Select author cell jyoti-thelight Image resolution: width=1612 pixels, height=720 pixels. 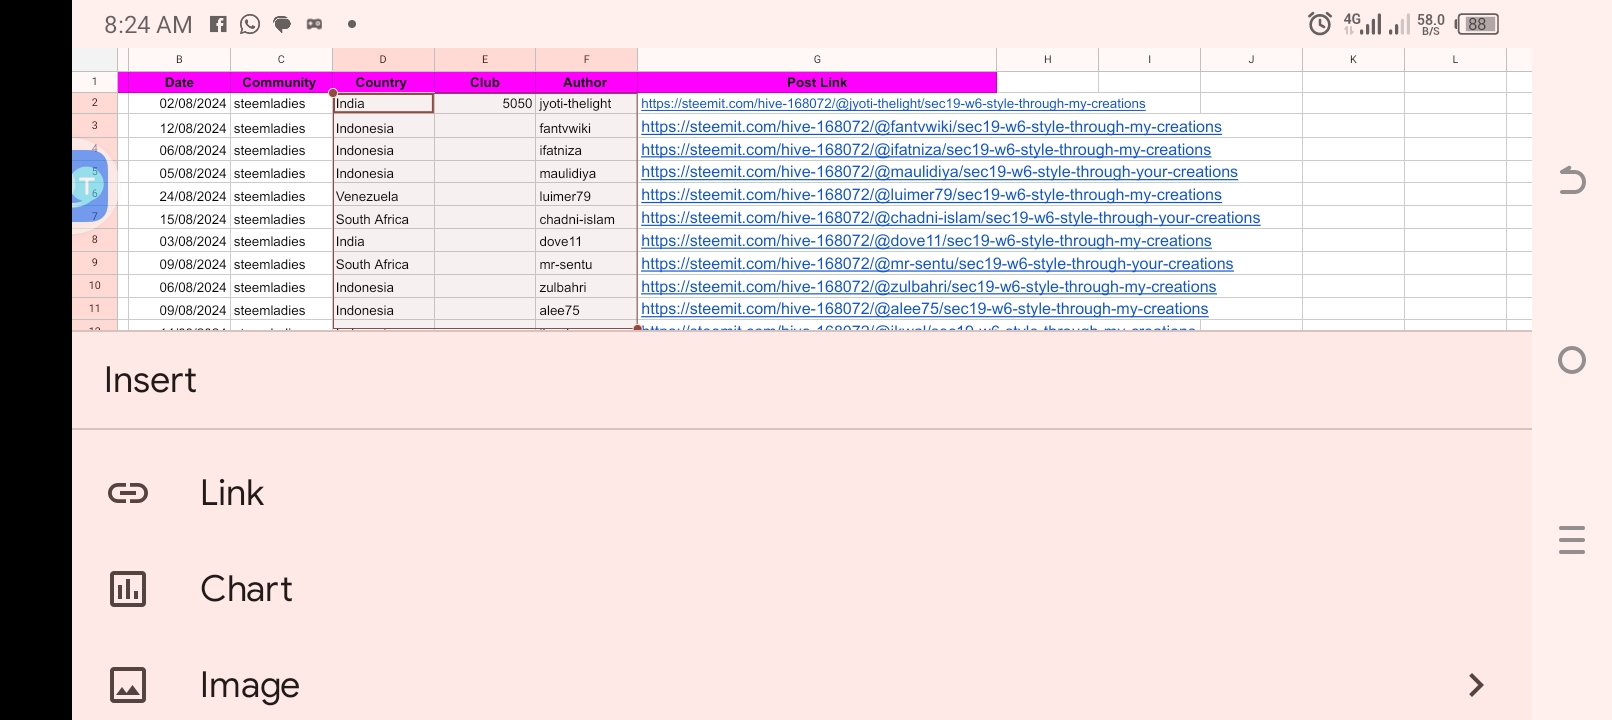(586, 103)
